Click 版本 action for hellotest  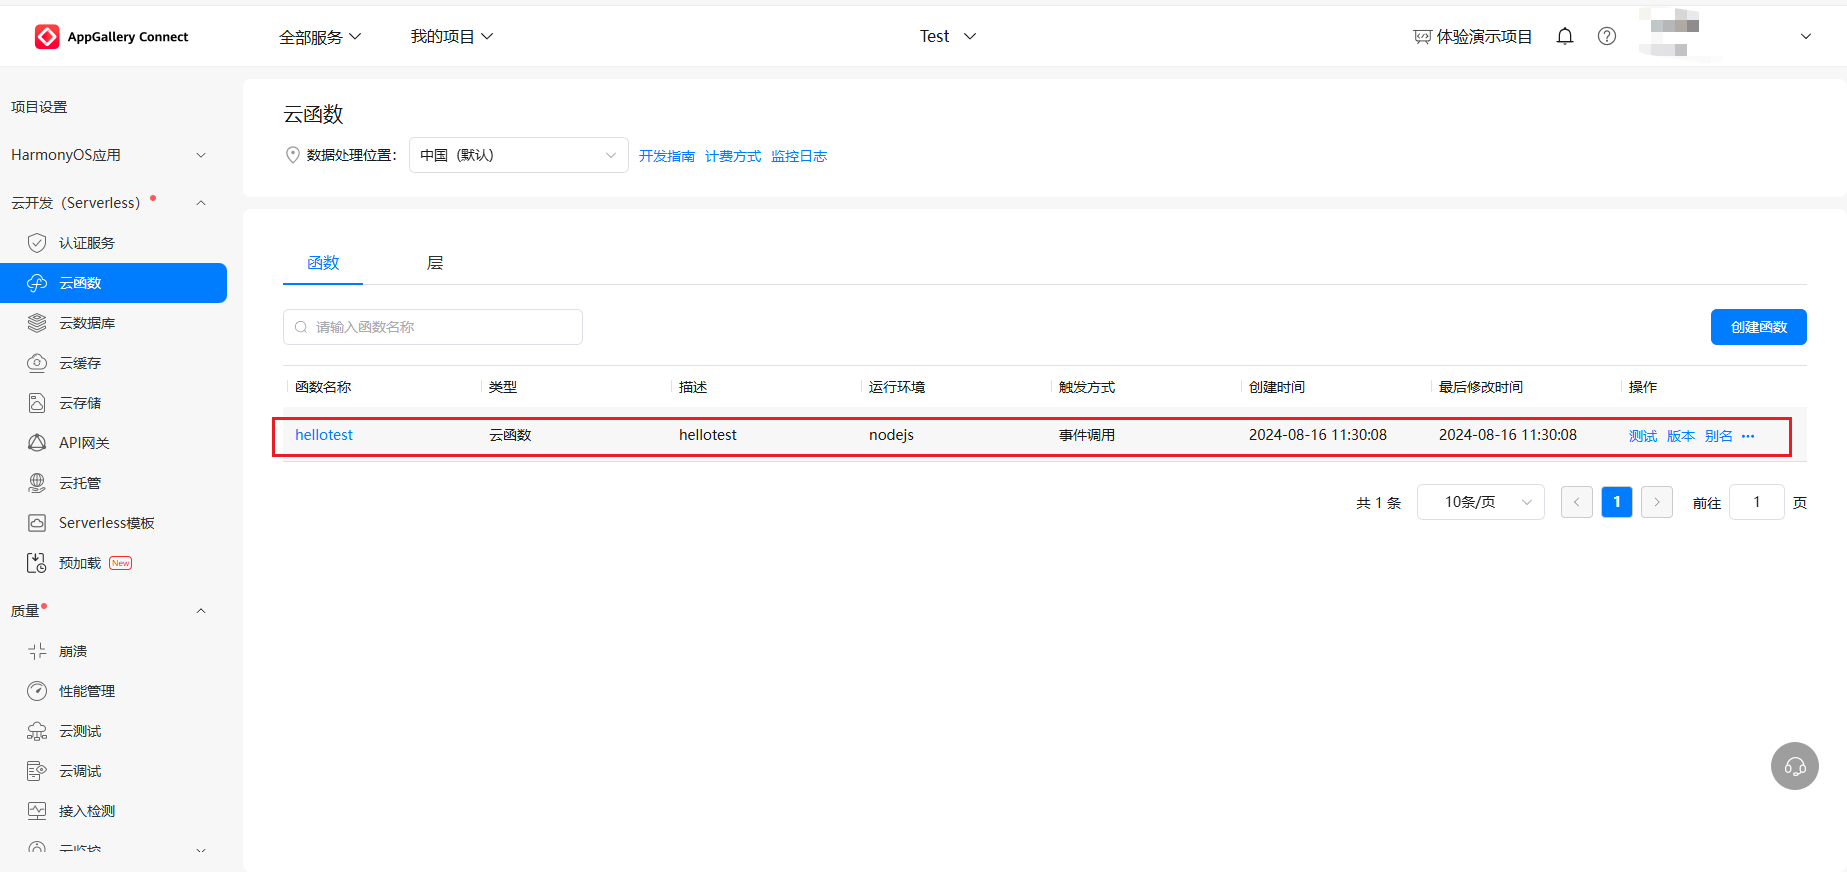coord(1681,436)
